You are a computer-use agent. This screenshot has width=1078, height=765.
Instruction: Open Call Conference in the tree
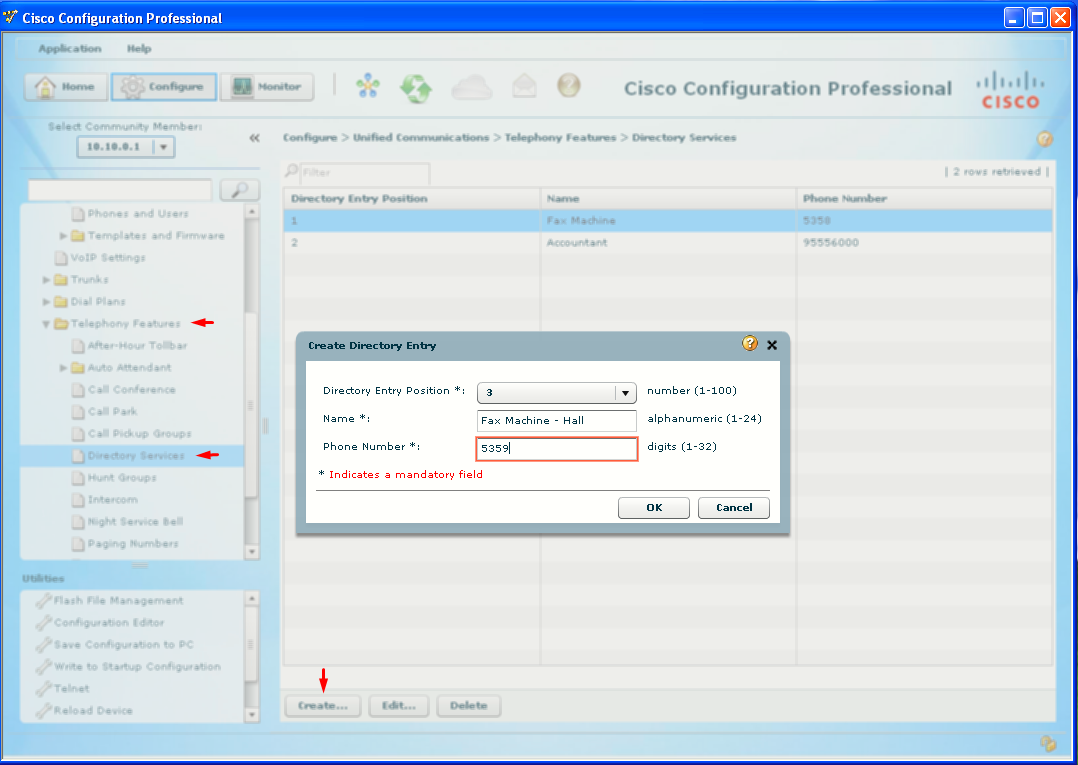coord(131,390)
